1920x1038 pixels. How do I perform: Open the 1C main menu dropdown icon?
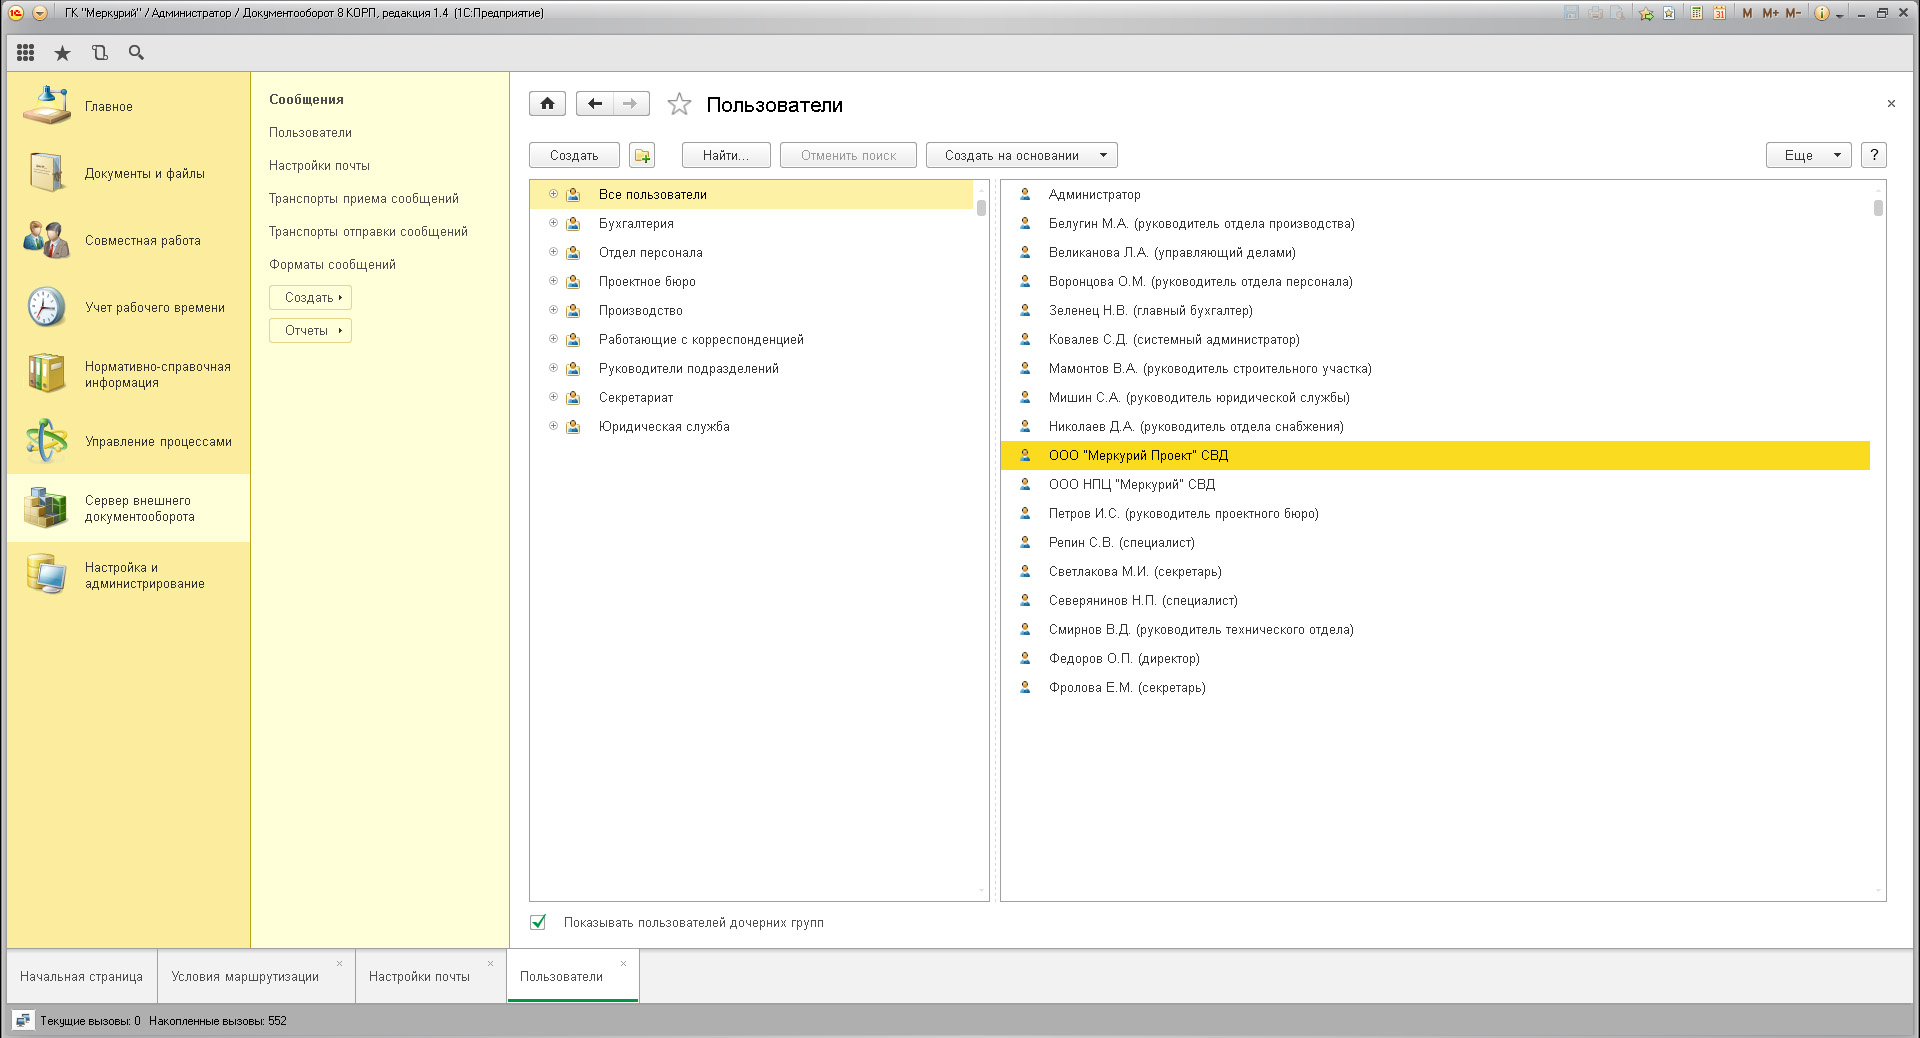[40, 13]
